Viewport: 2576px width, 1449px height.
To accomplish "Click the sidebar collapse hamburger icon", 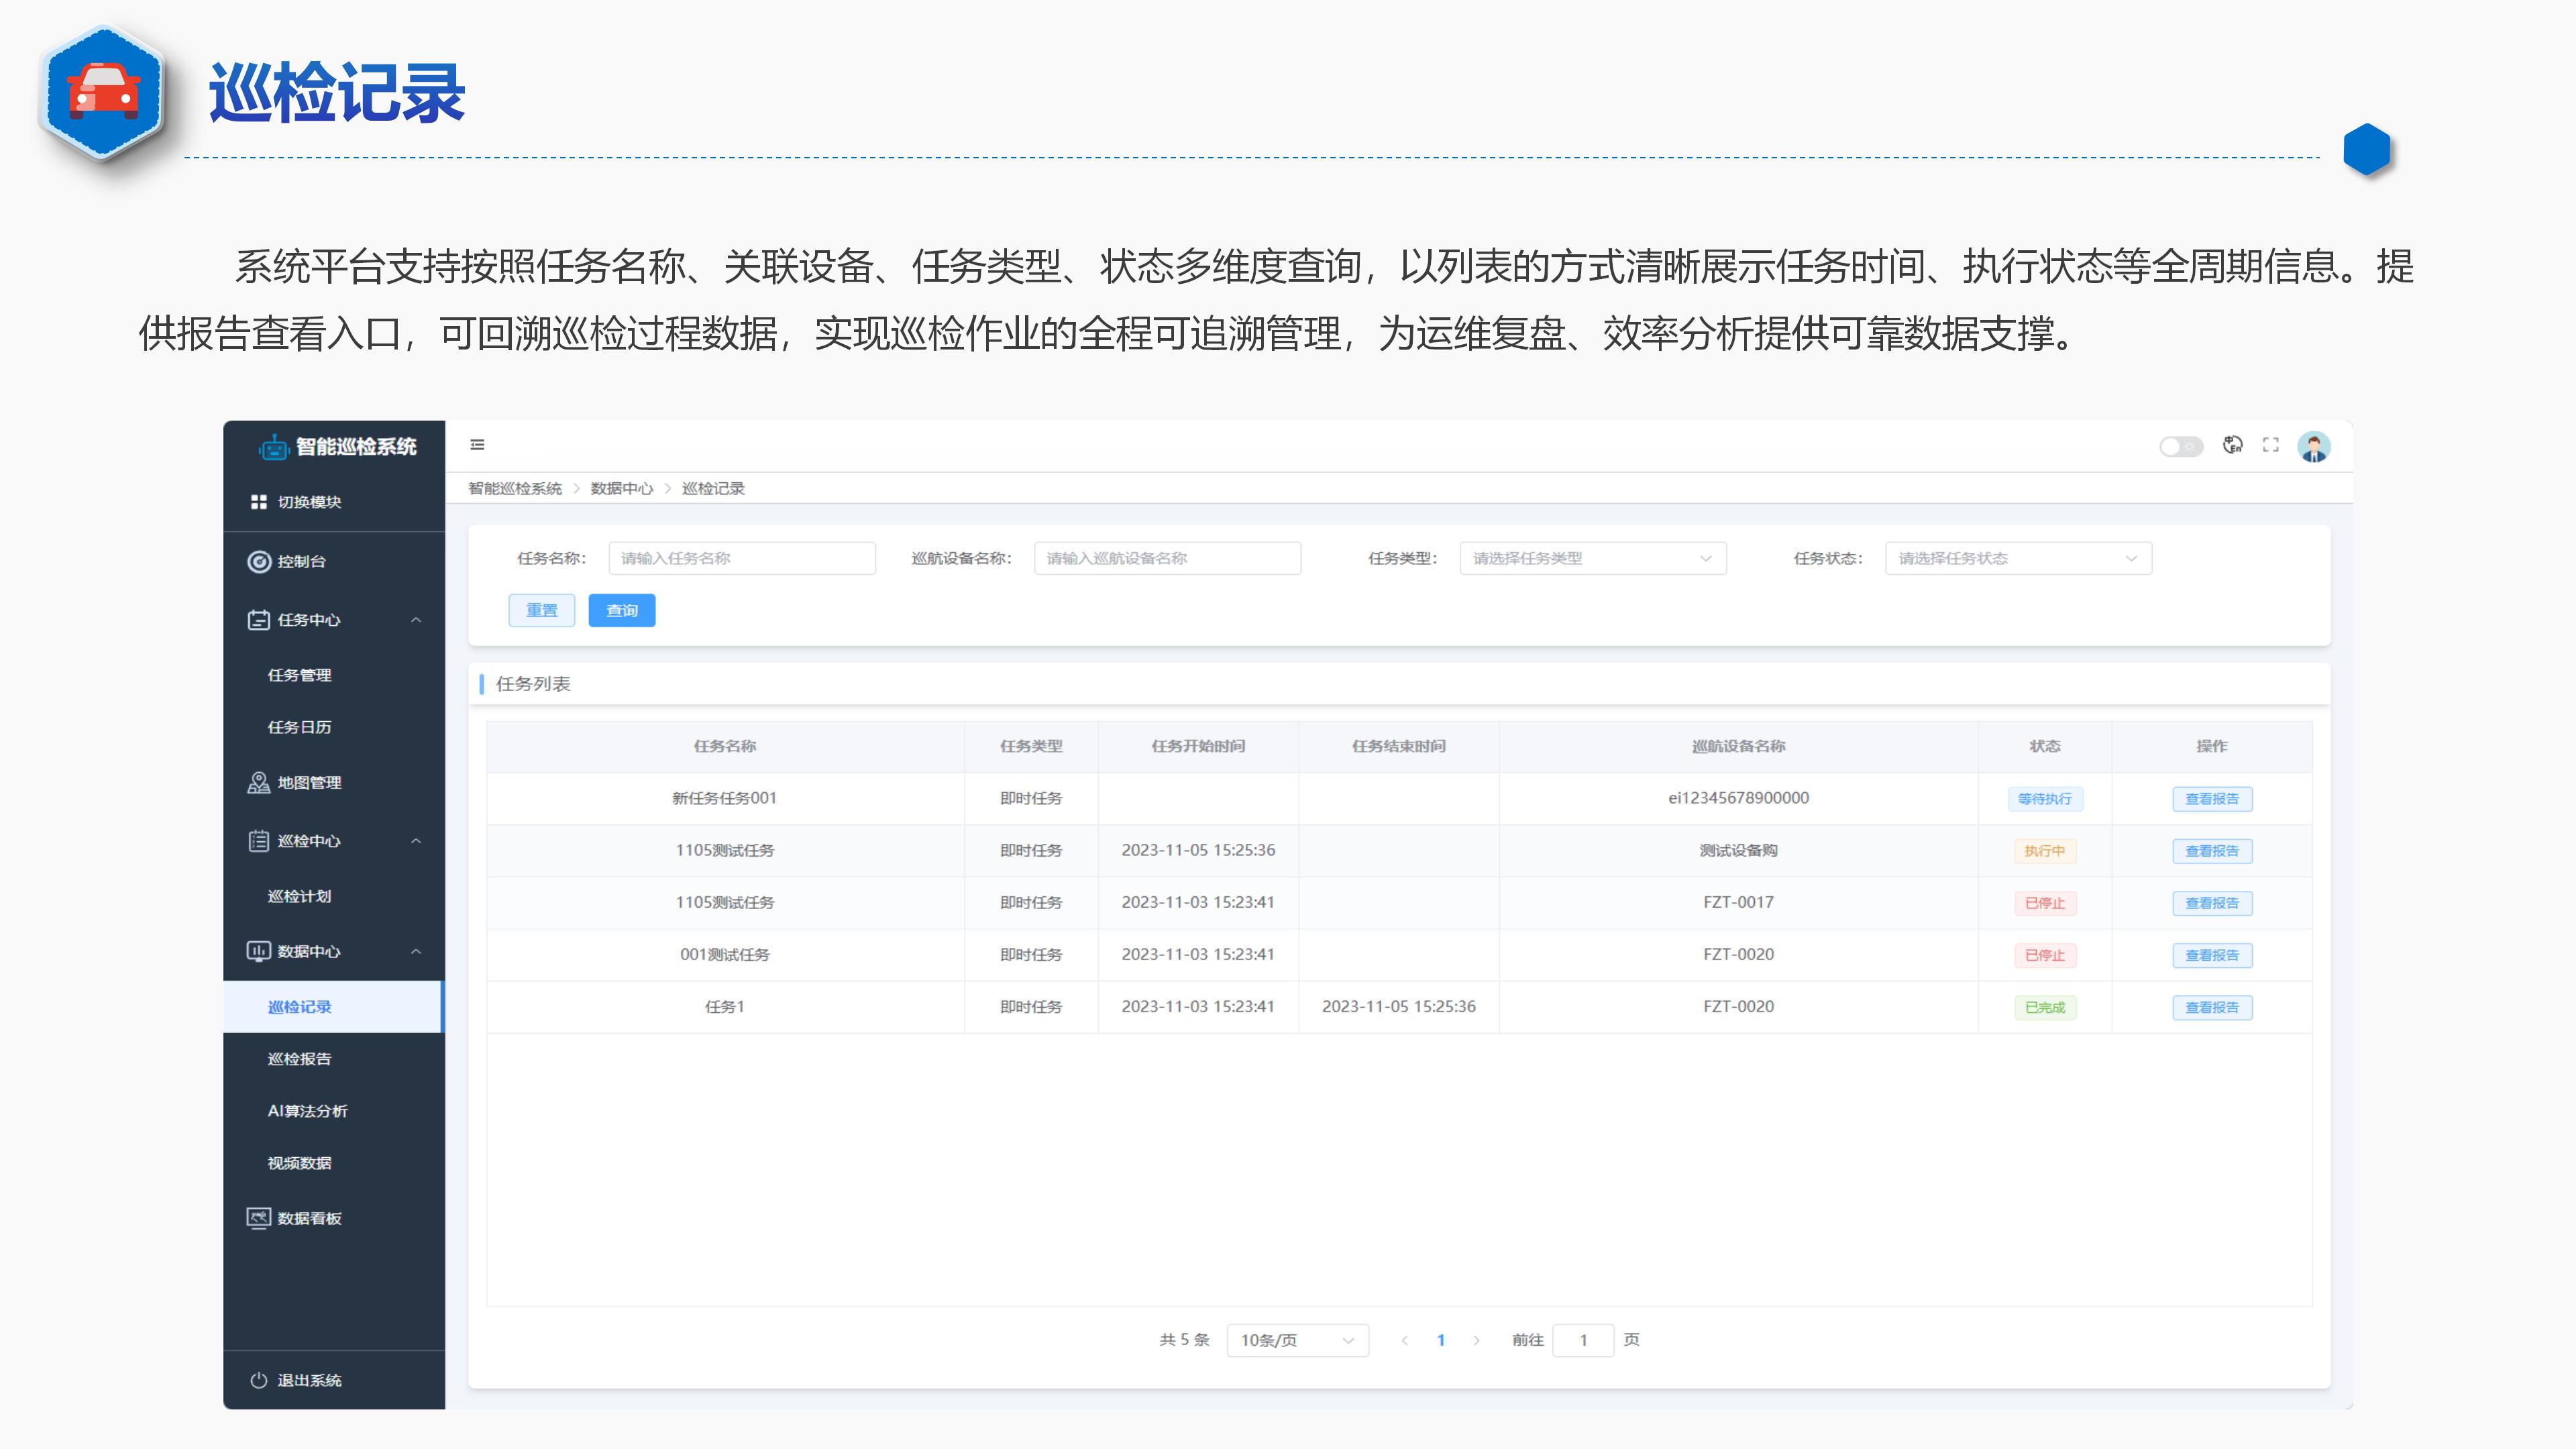I will 477,445.
